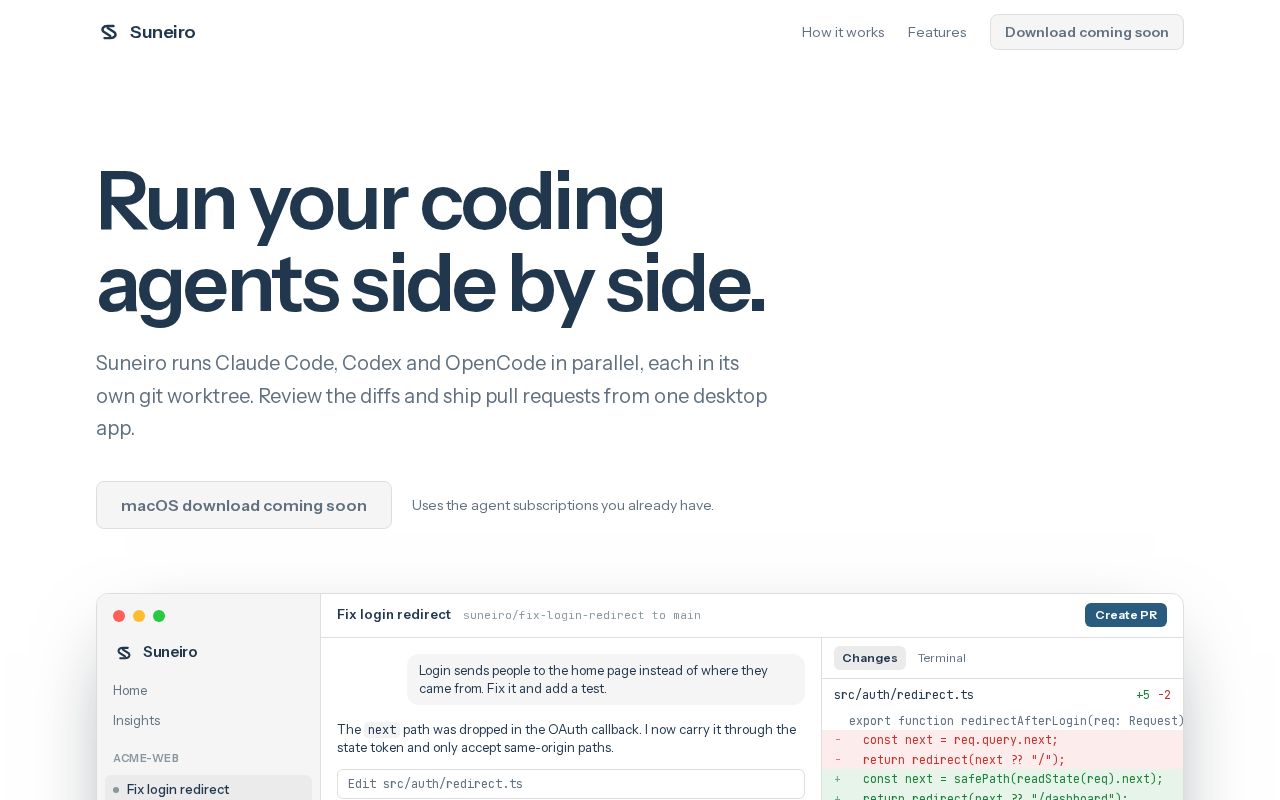1280x800 pixels.
Task: Click the suneiro/fix-login-redirect to main branch text
Action: [582, 615]
